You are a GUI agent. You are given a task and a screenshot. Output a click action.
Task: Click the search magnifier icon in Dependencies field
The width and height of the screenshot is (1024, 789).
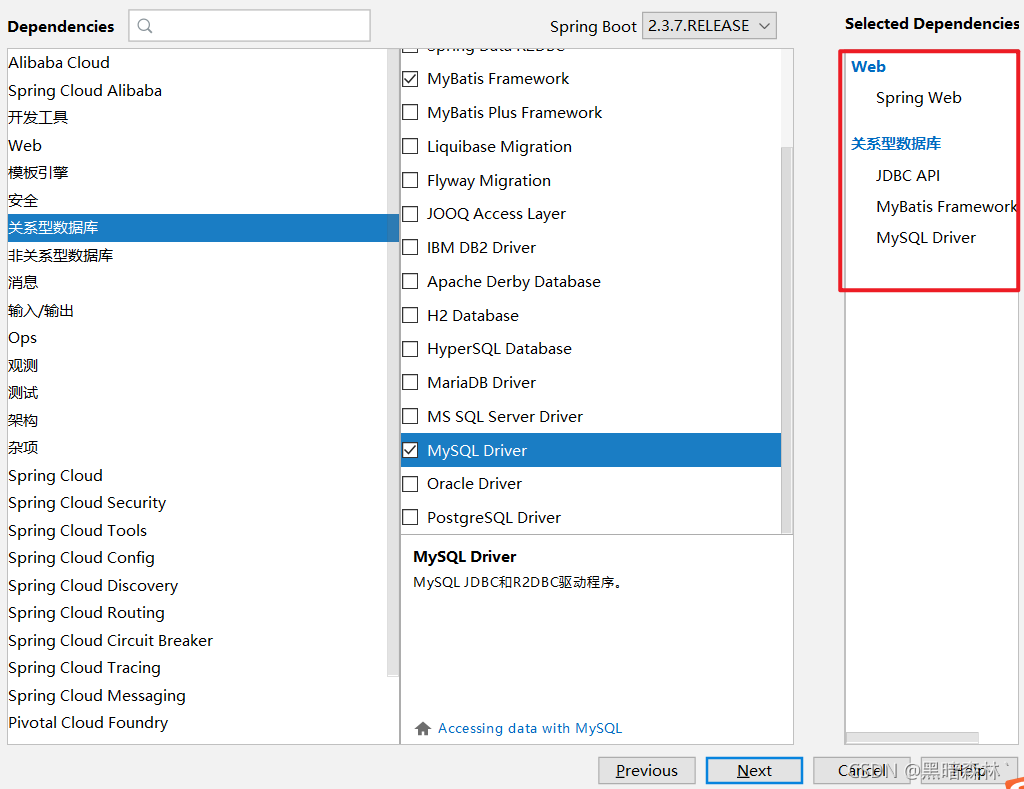tap(145, 26)
